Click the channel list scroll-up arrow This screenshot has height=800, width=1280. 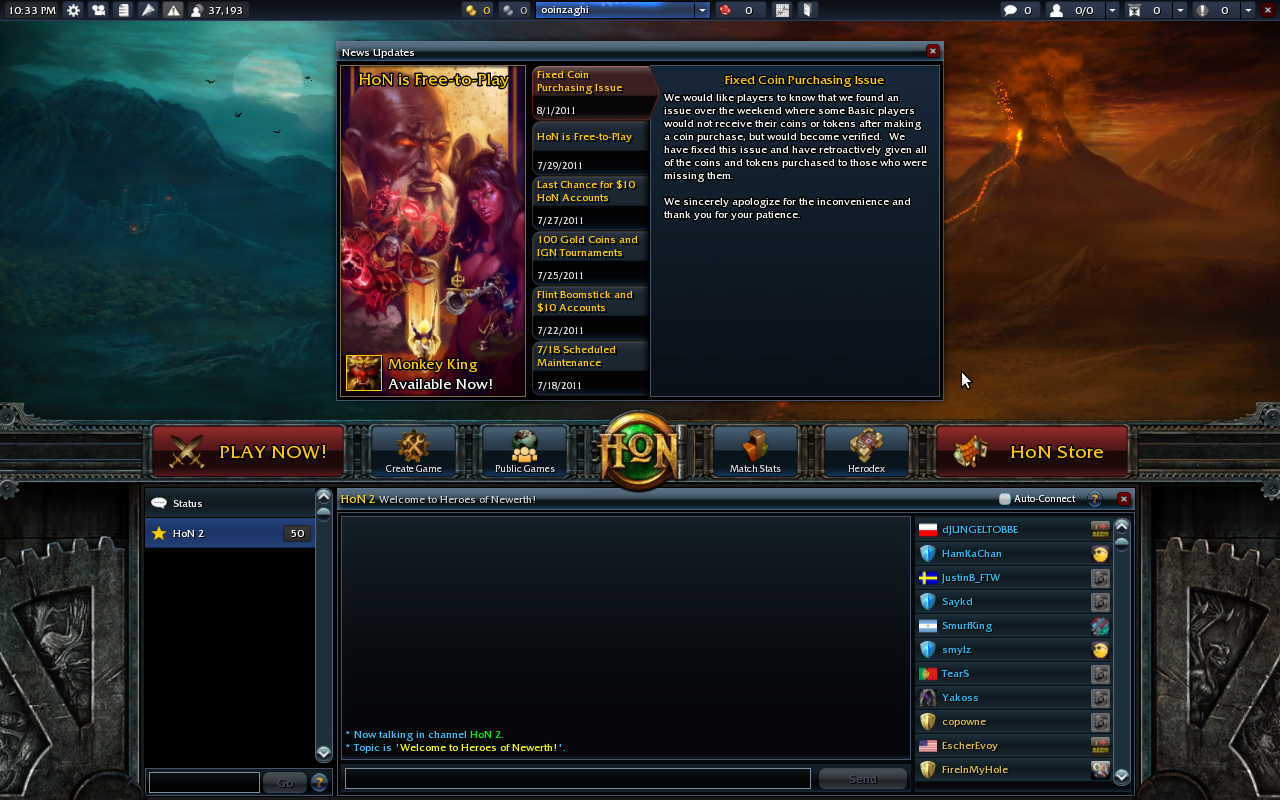(323, 496)
